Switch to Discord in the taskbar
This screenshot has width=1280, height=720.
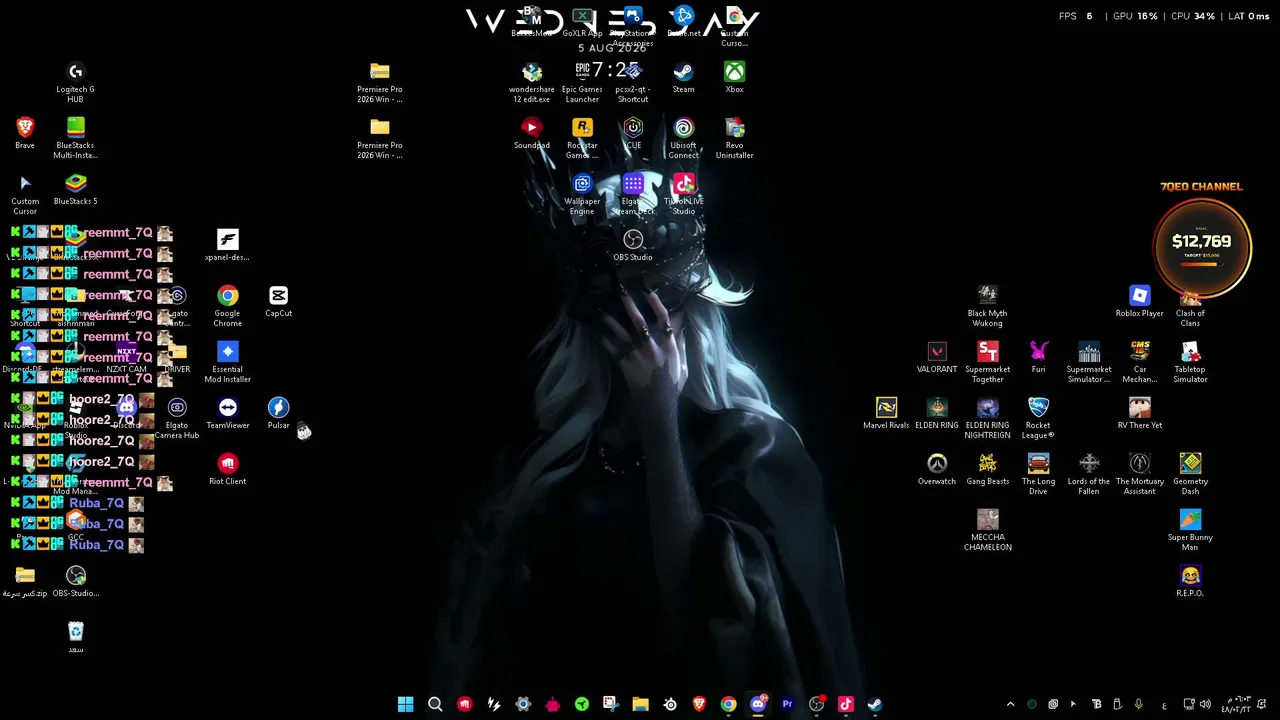(758, 704)
